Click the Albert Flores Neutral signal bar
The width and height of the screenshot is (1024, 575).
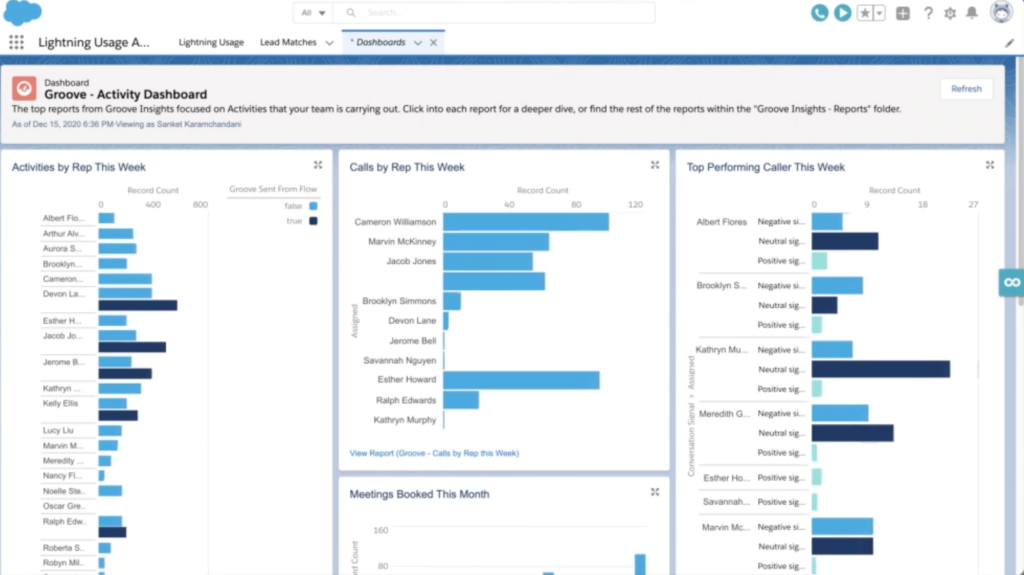coord(845,241)
